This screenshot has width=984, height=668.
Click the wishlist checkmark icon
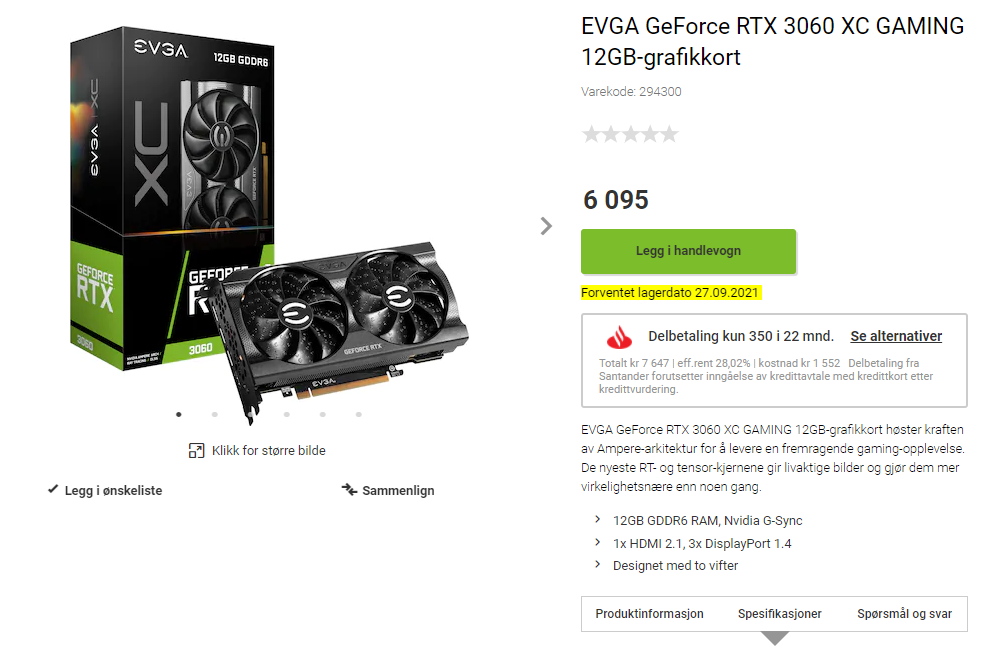[53, 489]
